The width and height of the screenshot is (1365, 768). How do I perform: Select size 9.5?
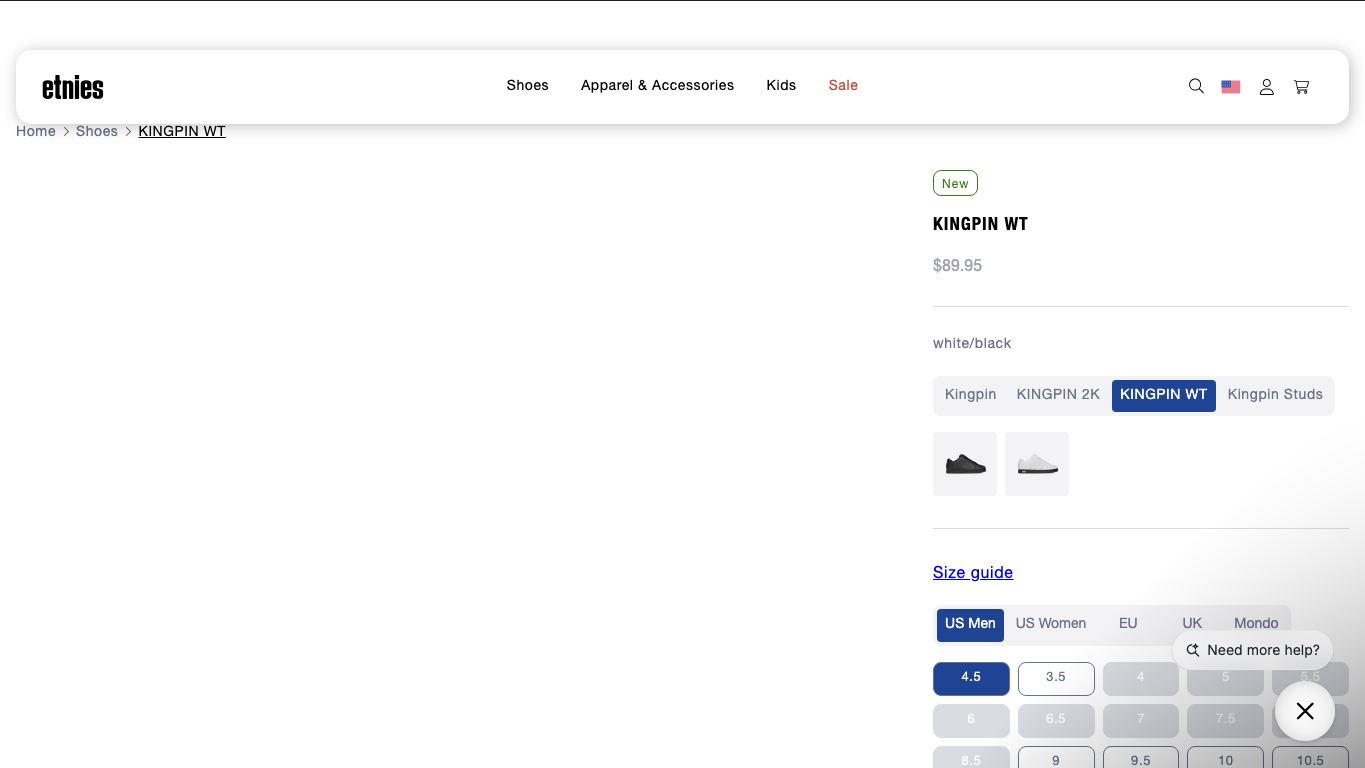point(1140,758)
